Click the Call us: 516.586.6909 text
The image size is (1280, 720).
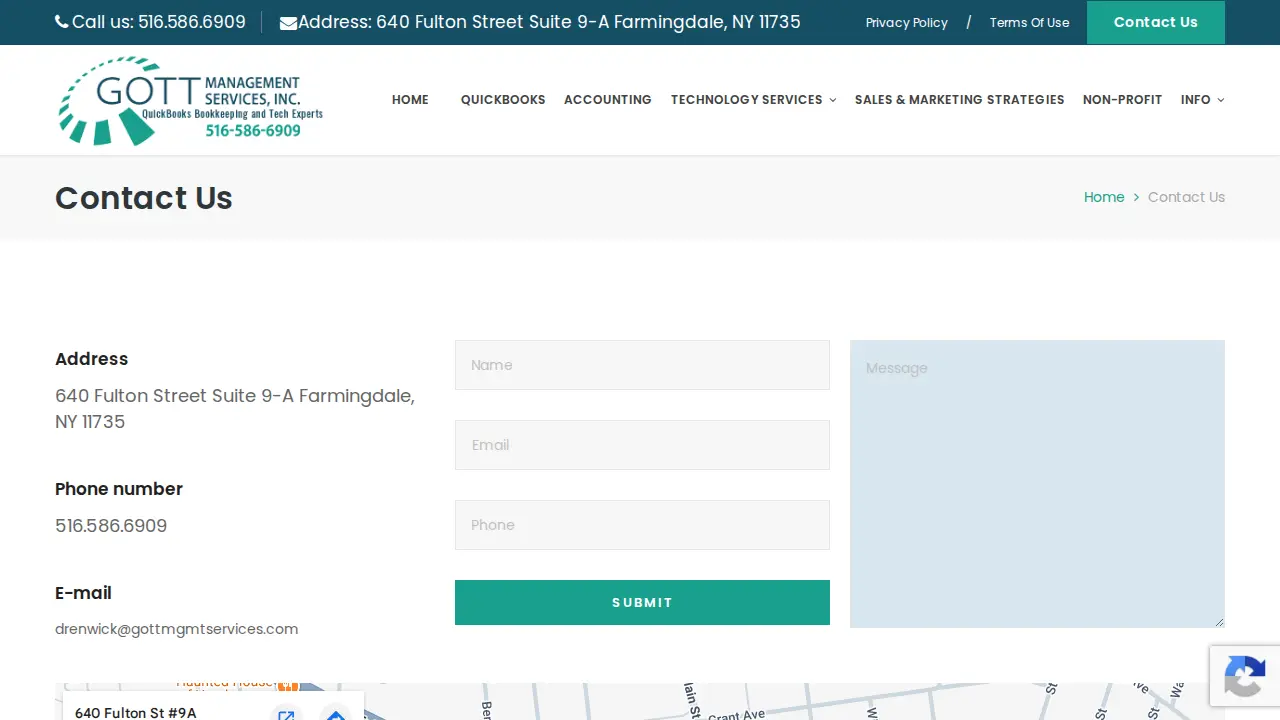tap(158, 22)
